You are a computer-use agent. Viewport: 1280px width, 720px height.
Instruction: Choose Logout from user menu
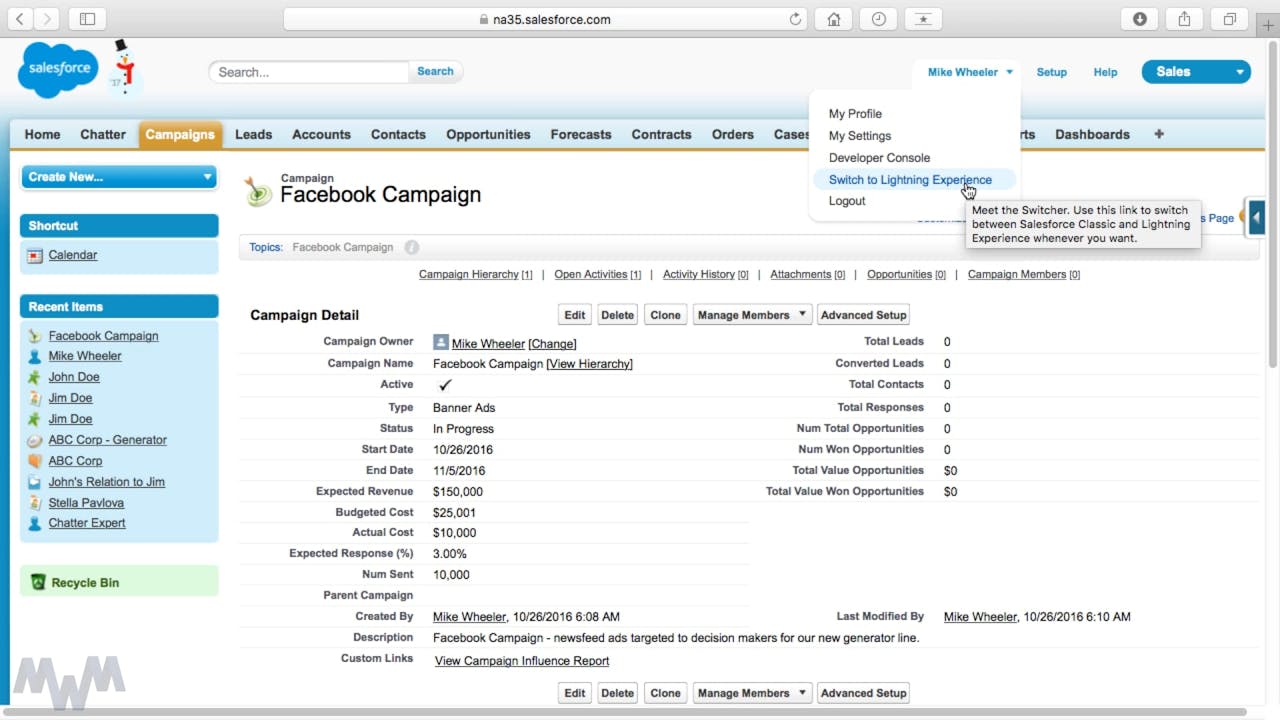pos(847,201)
